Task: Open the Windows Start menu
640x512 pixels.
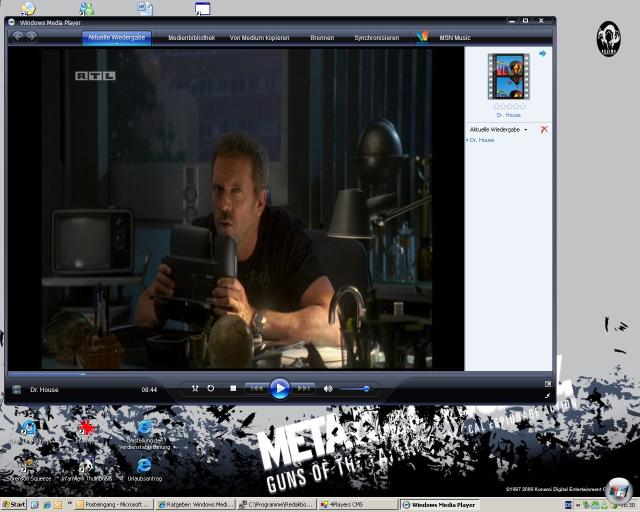Action: (x=13, y=505)
